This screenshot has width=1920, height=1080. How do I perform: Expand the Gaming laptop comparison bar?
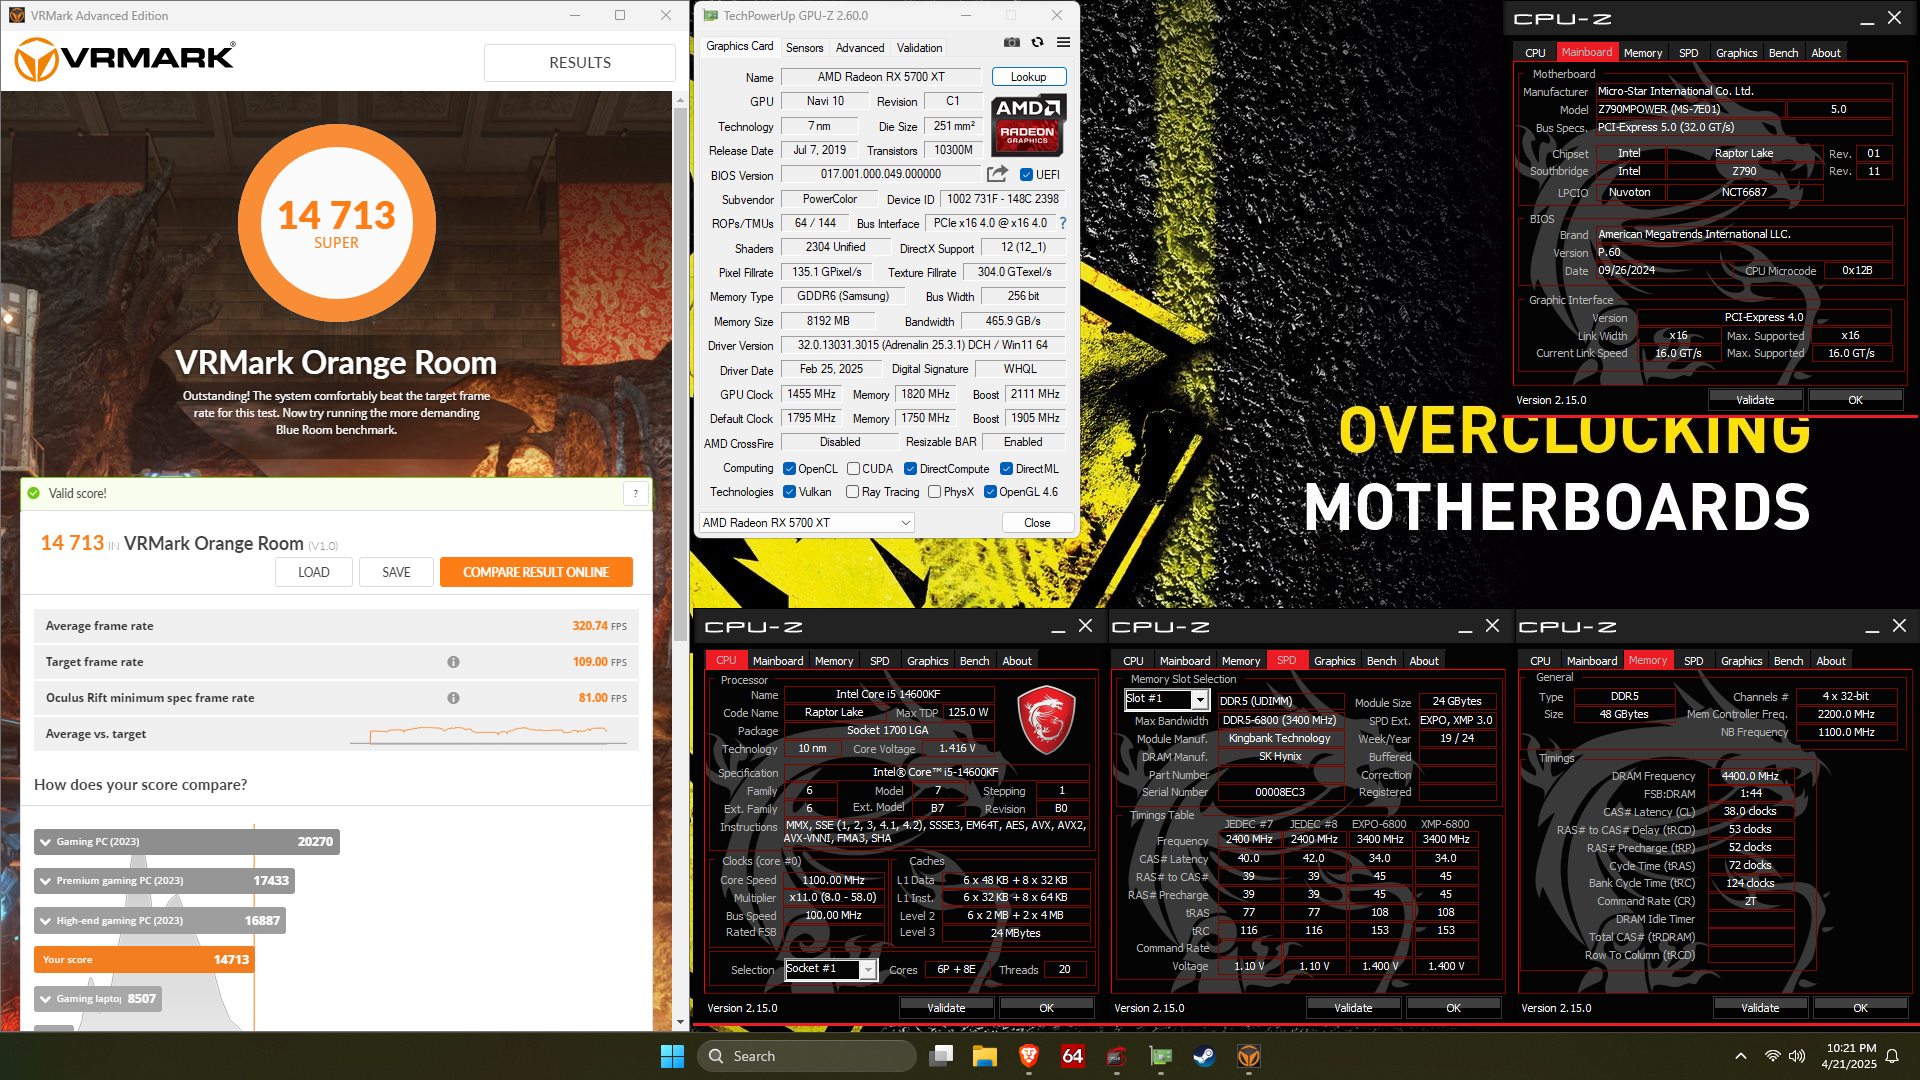tap(97, 999)
